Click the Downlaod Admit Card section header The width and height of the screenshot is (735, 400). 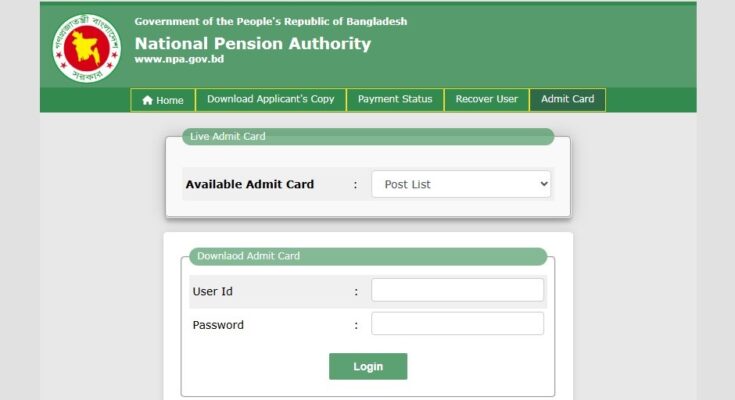(368, 256)
